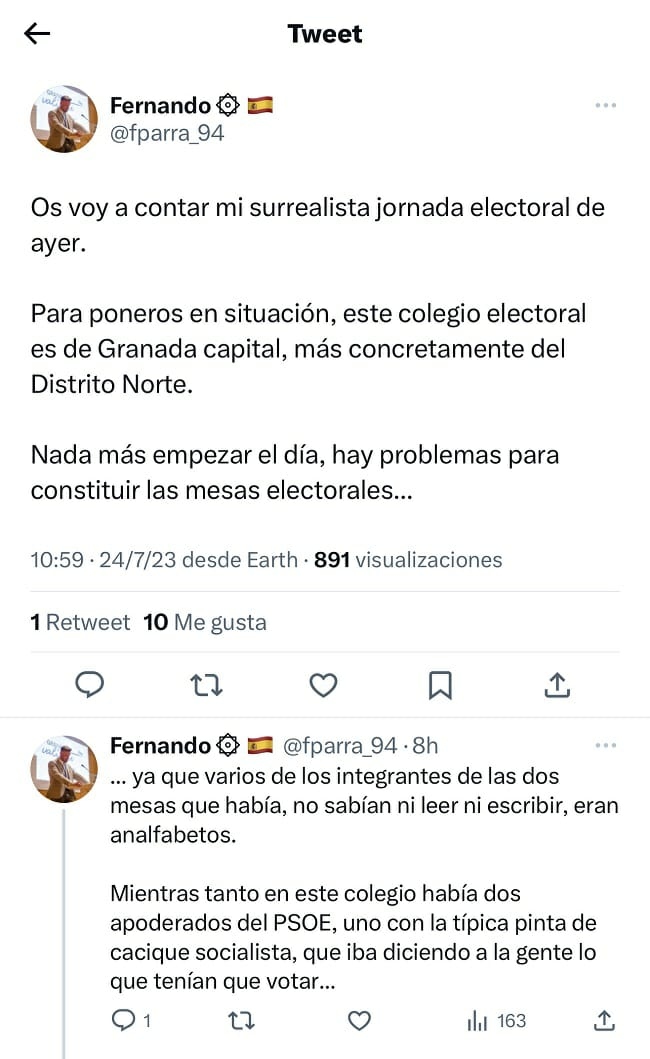Share the main tweet
650x1059 pixels.
click(x=557, y=684)
